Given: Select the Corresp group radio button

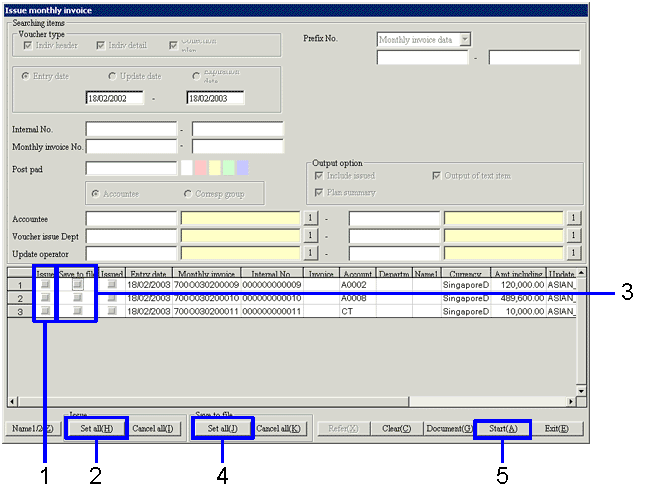Looking at the screenshot, I should tap(188, 193).
